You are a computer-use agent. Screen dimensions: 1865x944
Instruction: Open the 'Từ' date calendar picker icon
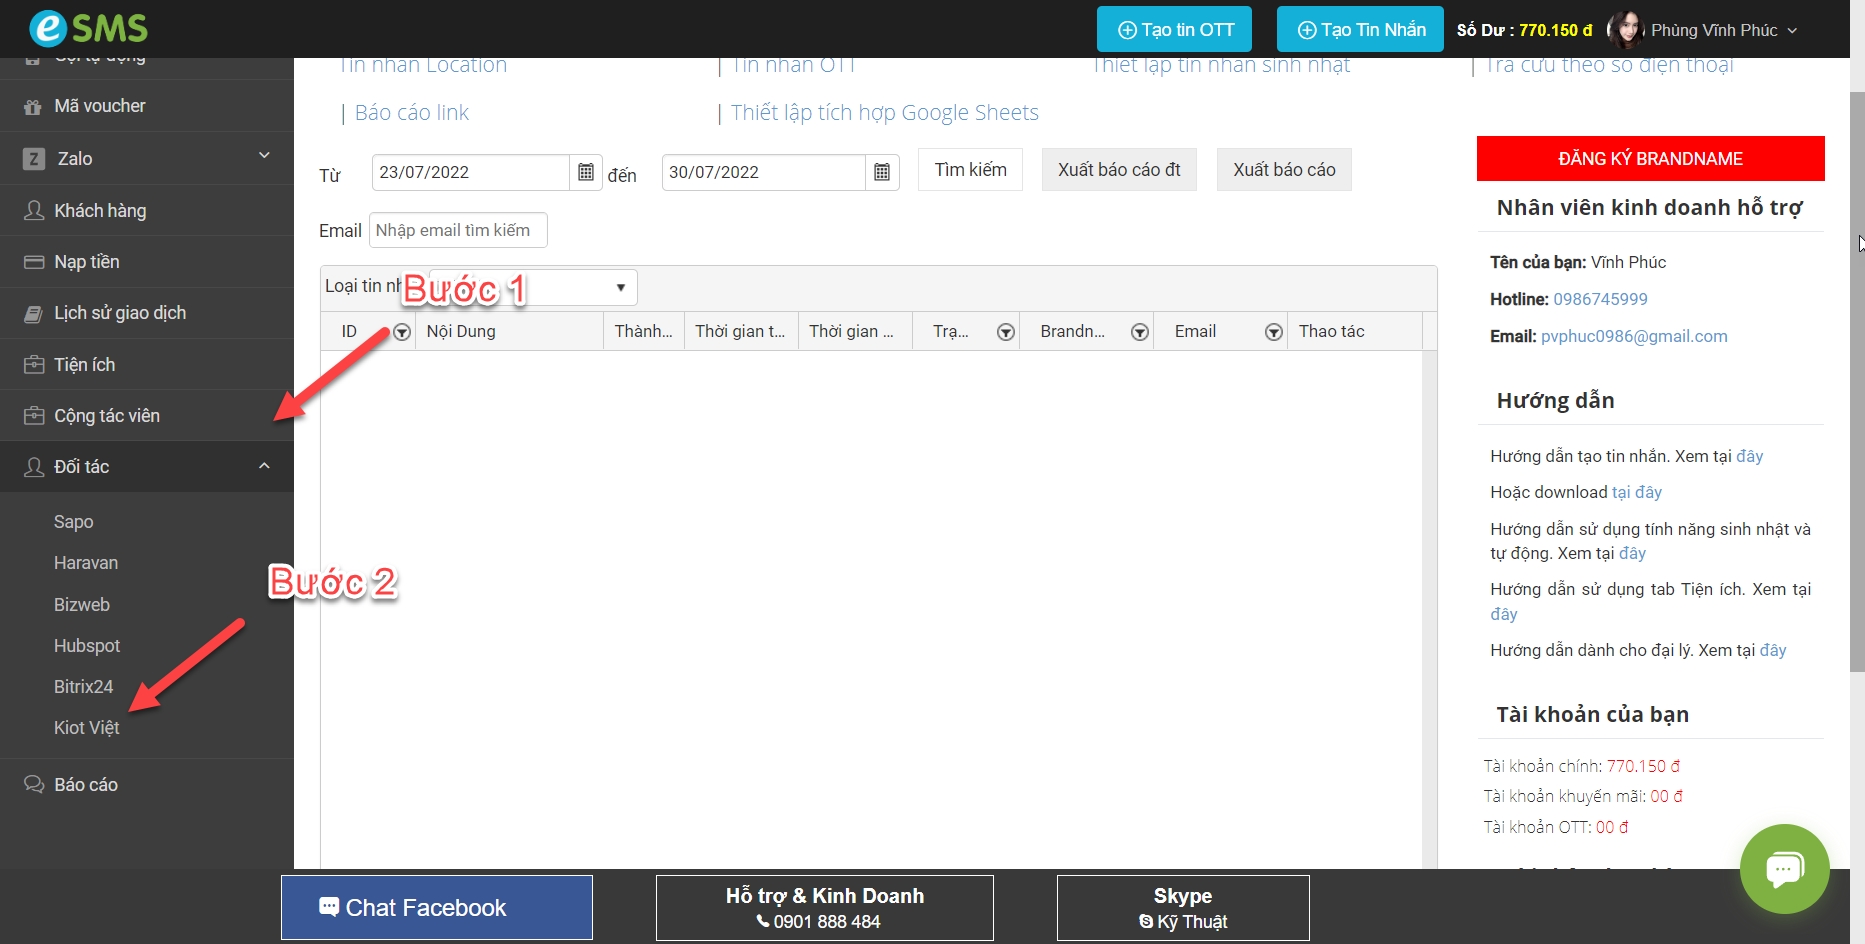[x=586, y=172]
